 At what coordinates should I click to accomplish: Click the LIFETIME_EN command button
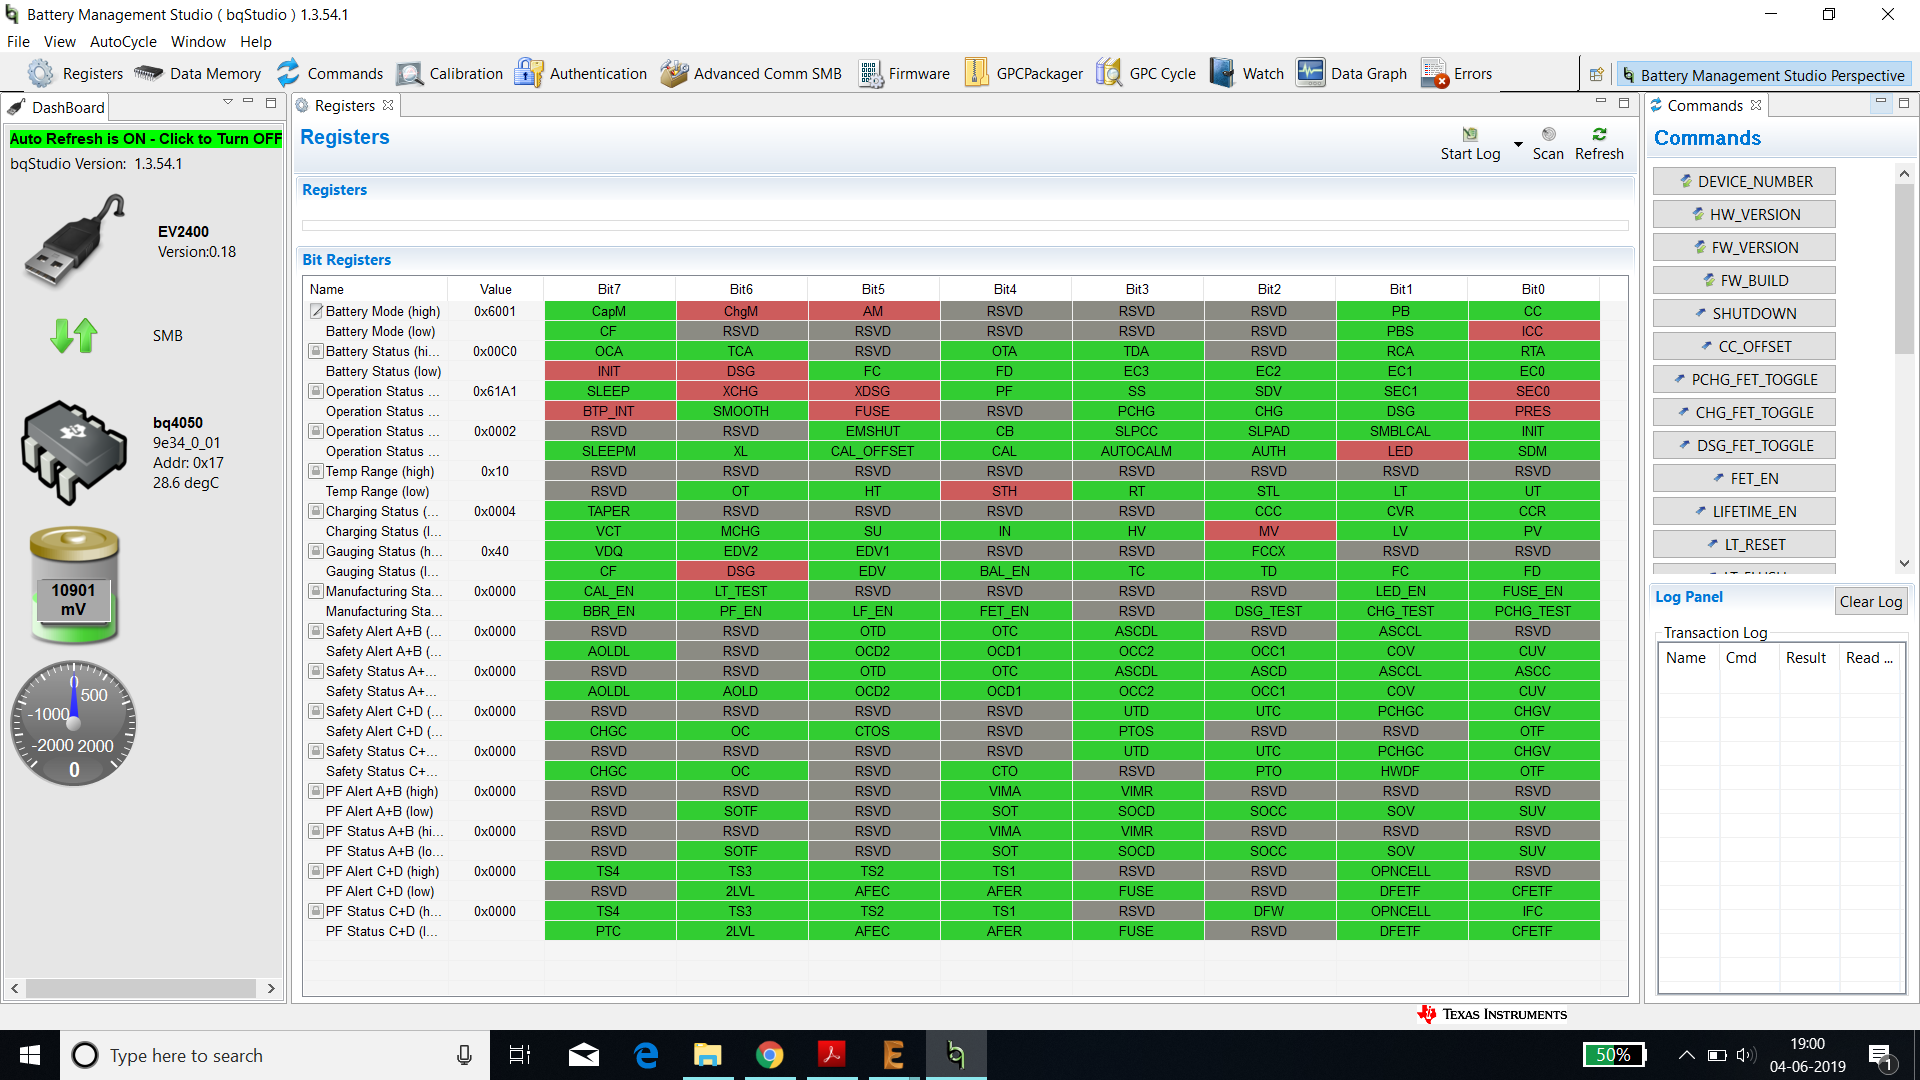pyautogui.click(x=1744, y=511)
